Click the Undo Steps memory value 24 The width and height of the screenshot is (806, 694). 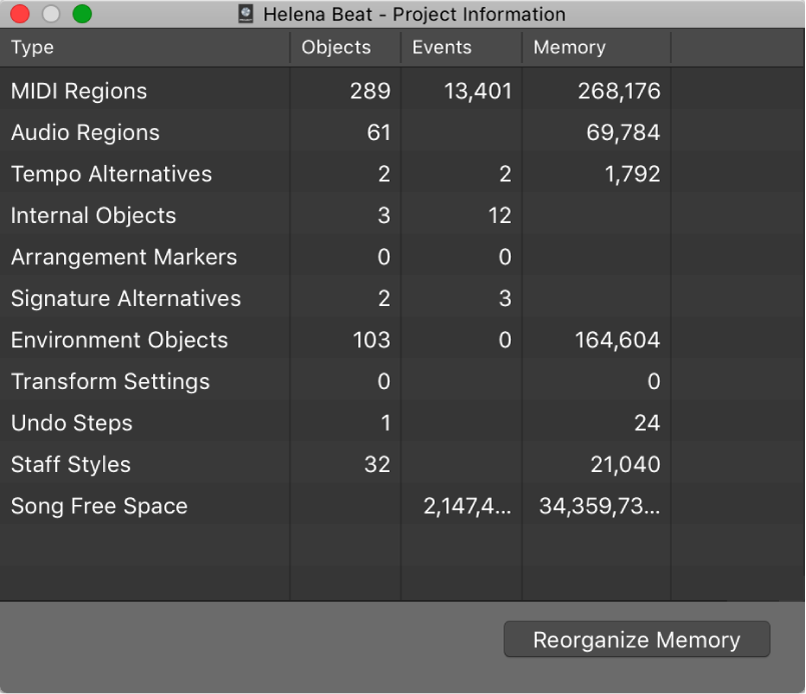647,423
